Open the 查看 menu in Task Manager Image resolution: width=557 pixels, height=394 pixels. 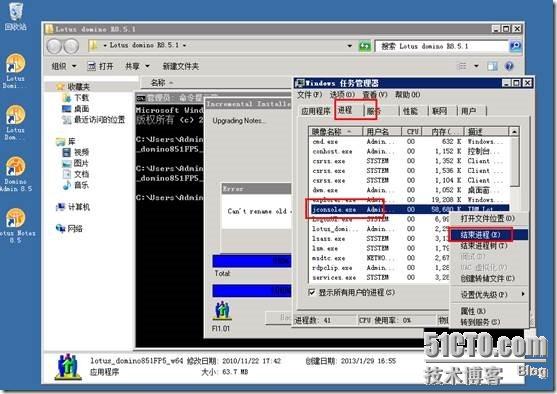[374, 95]
